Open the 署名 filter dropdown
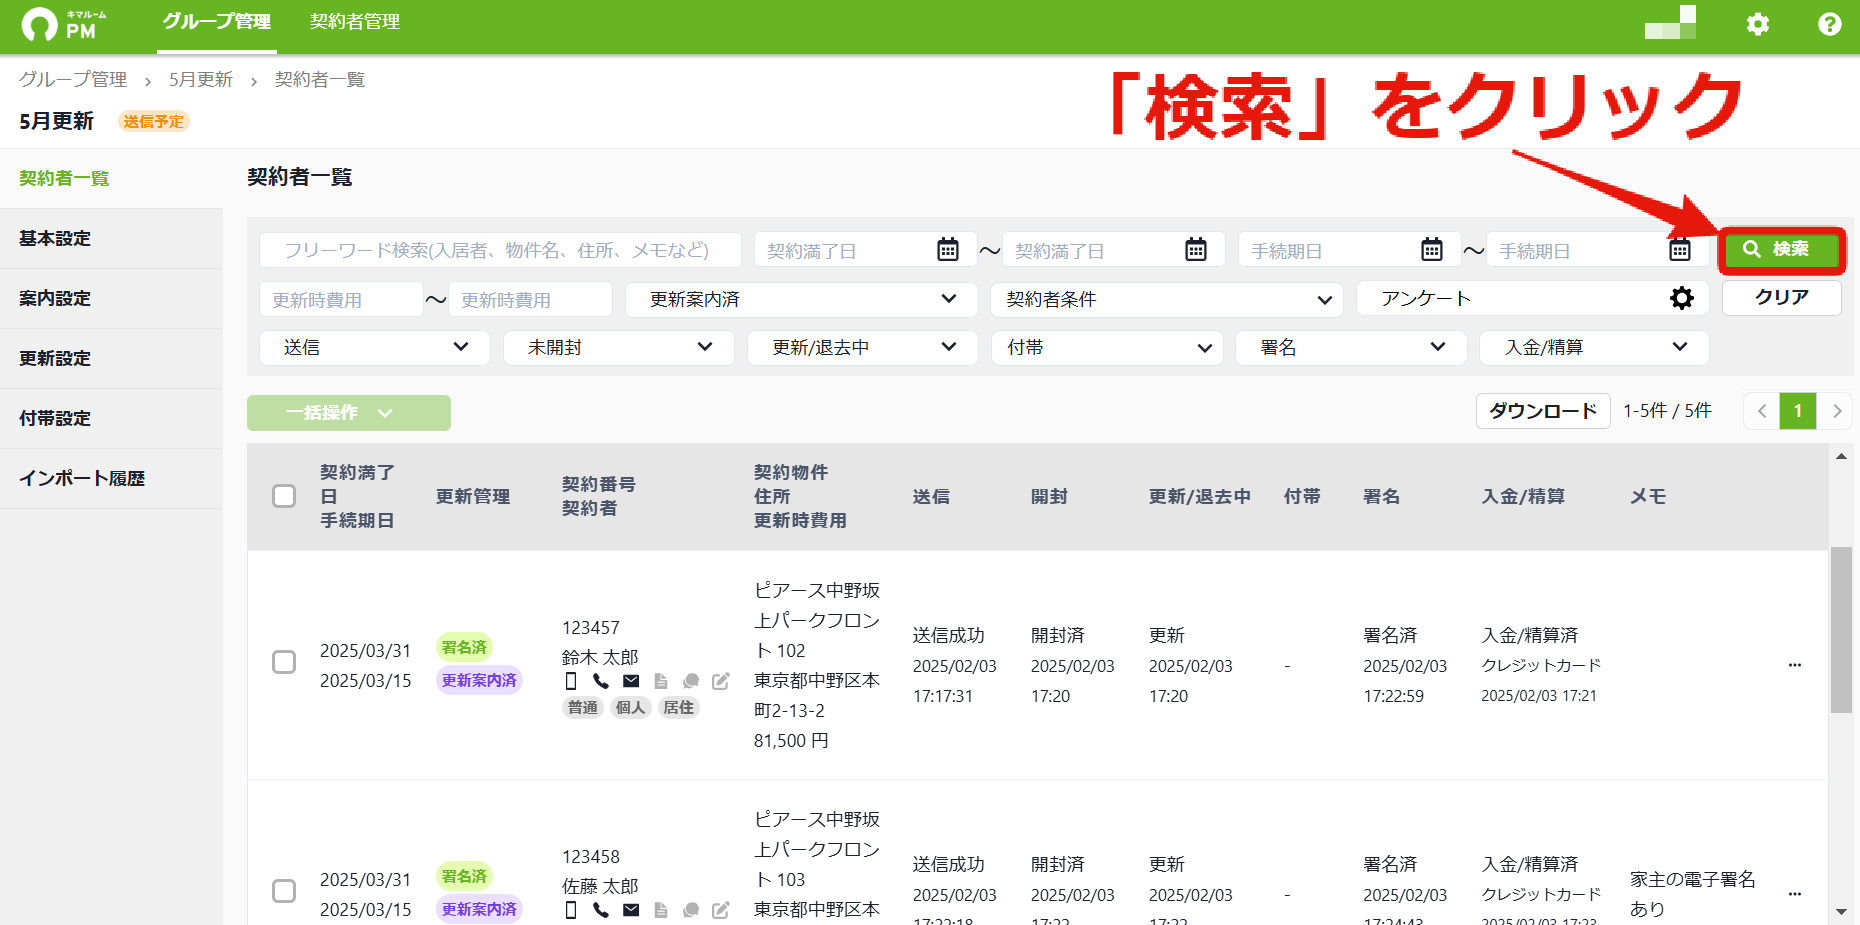The height and width of the screenshot is (925, 1860). [x=1351, y=347]
